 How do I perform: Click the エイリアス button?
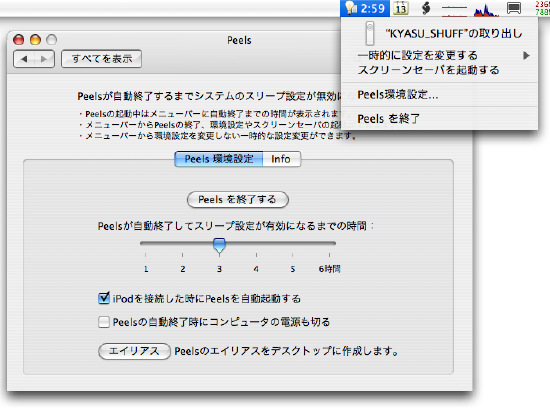pyautogui.click(x=134, y=351)
